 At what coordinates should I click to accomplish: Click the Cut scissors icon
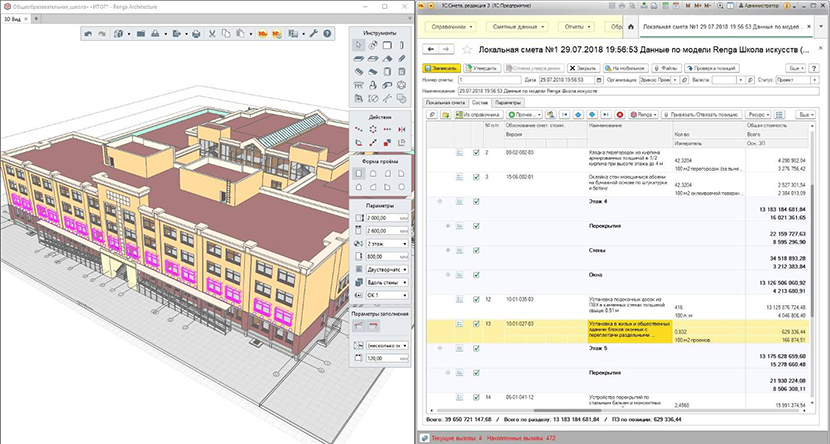[x=212, y=36]
